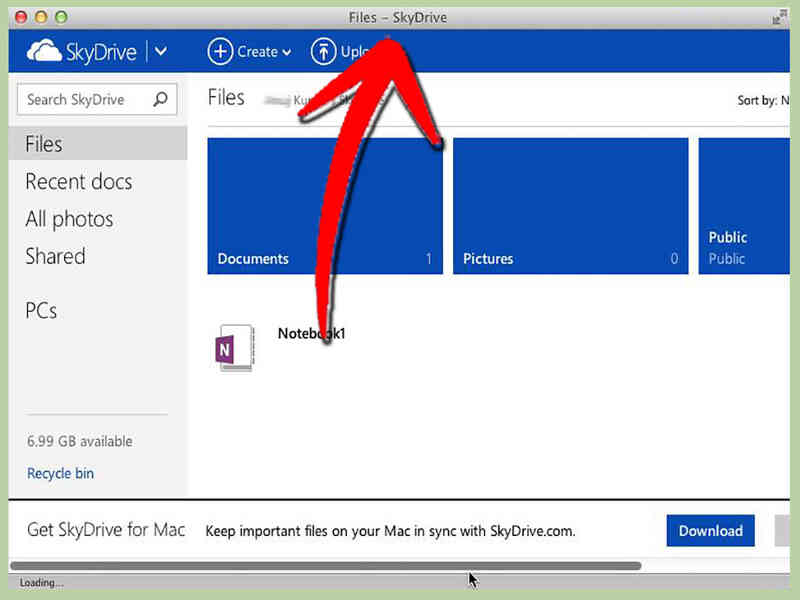Open Recent docs in the sidebar

(x=79, y=182)
